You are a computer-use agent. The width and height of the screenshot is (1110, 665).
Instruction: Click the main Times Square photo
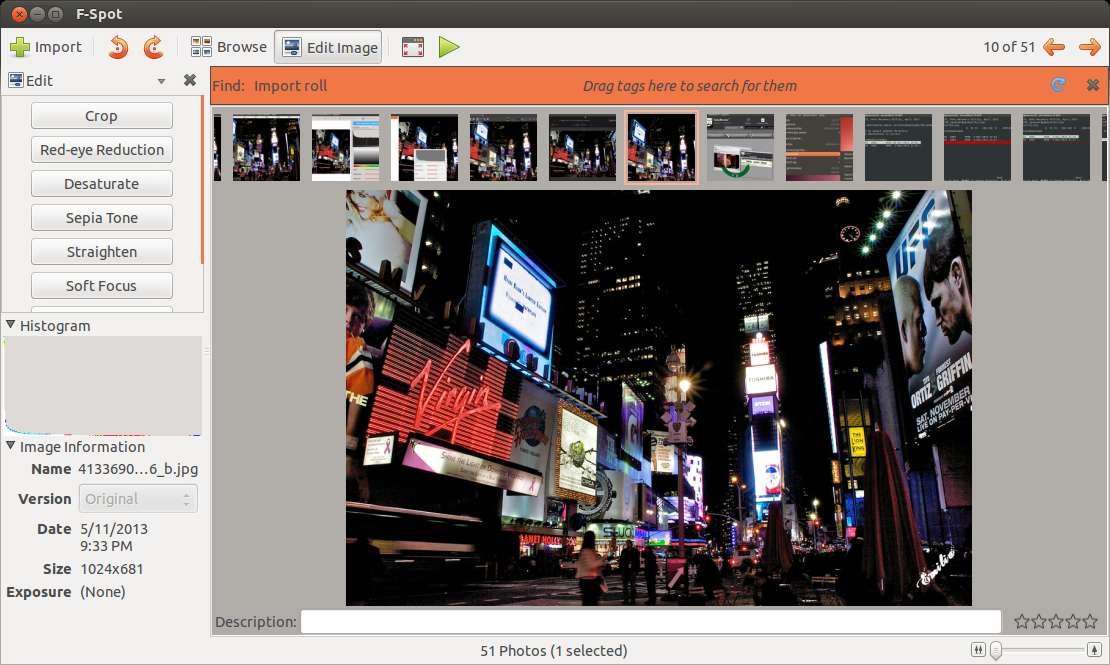point(658,398)
